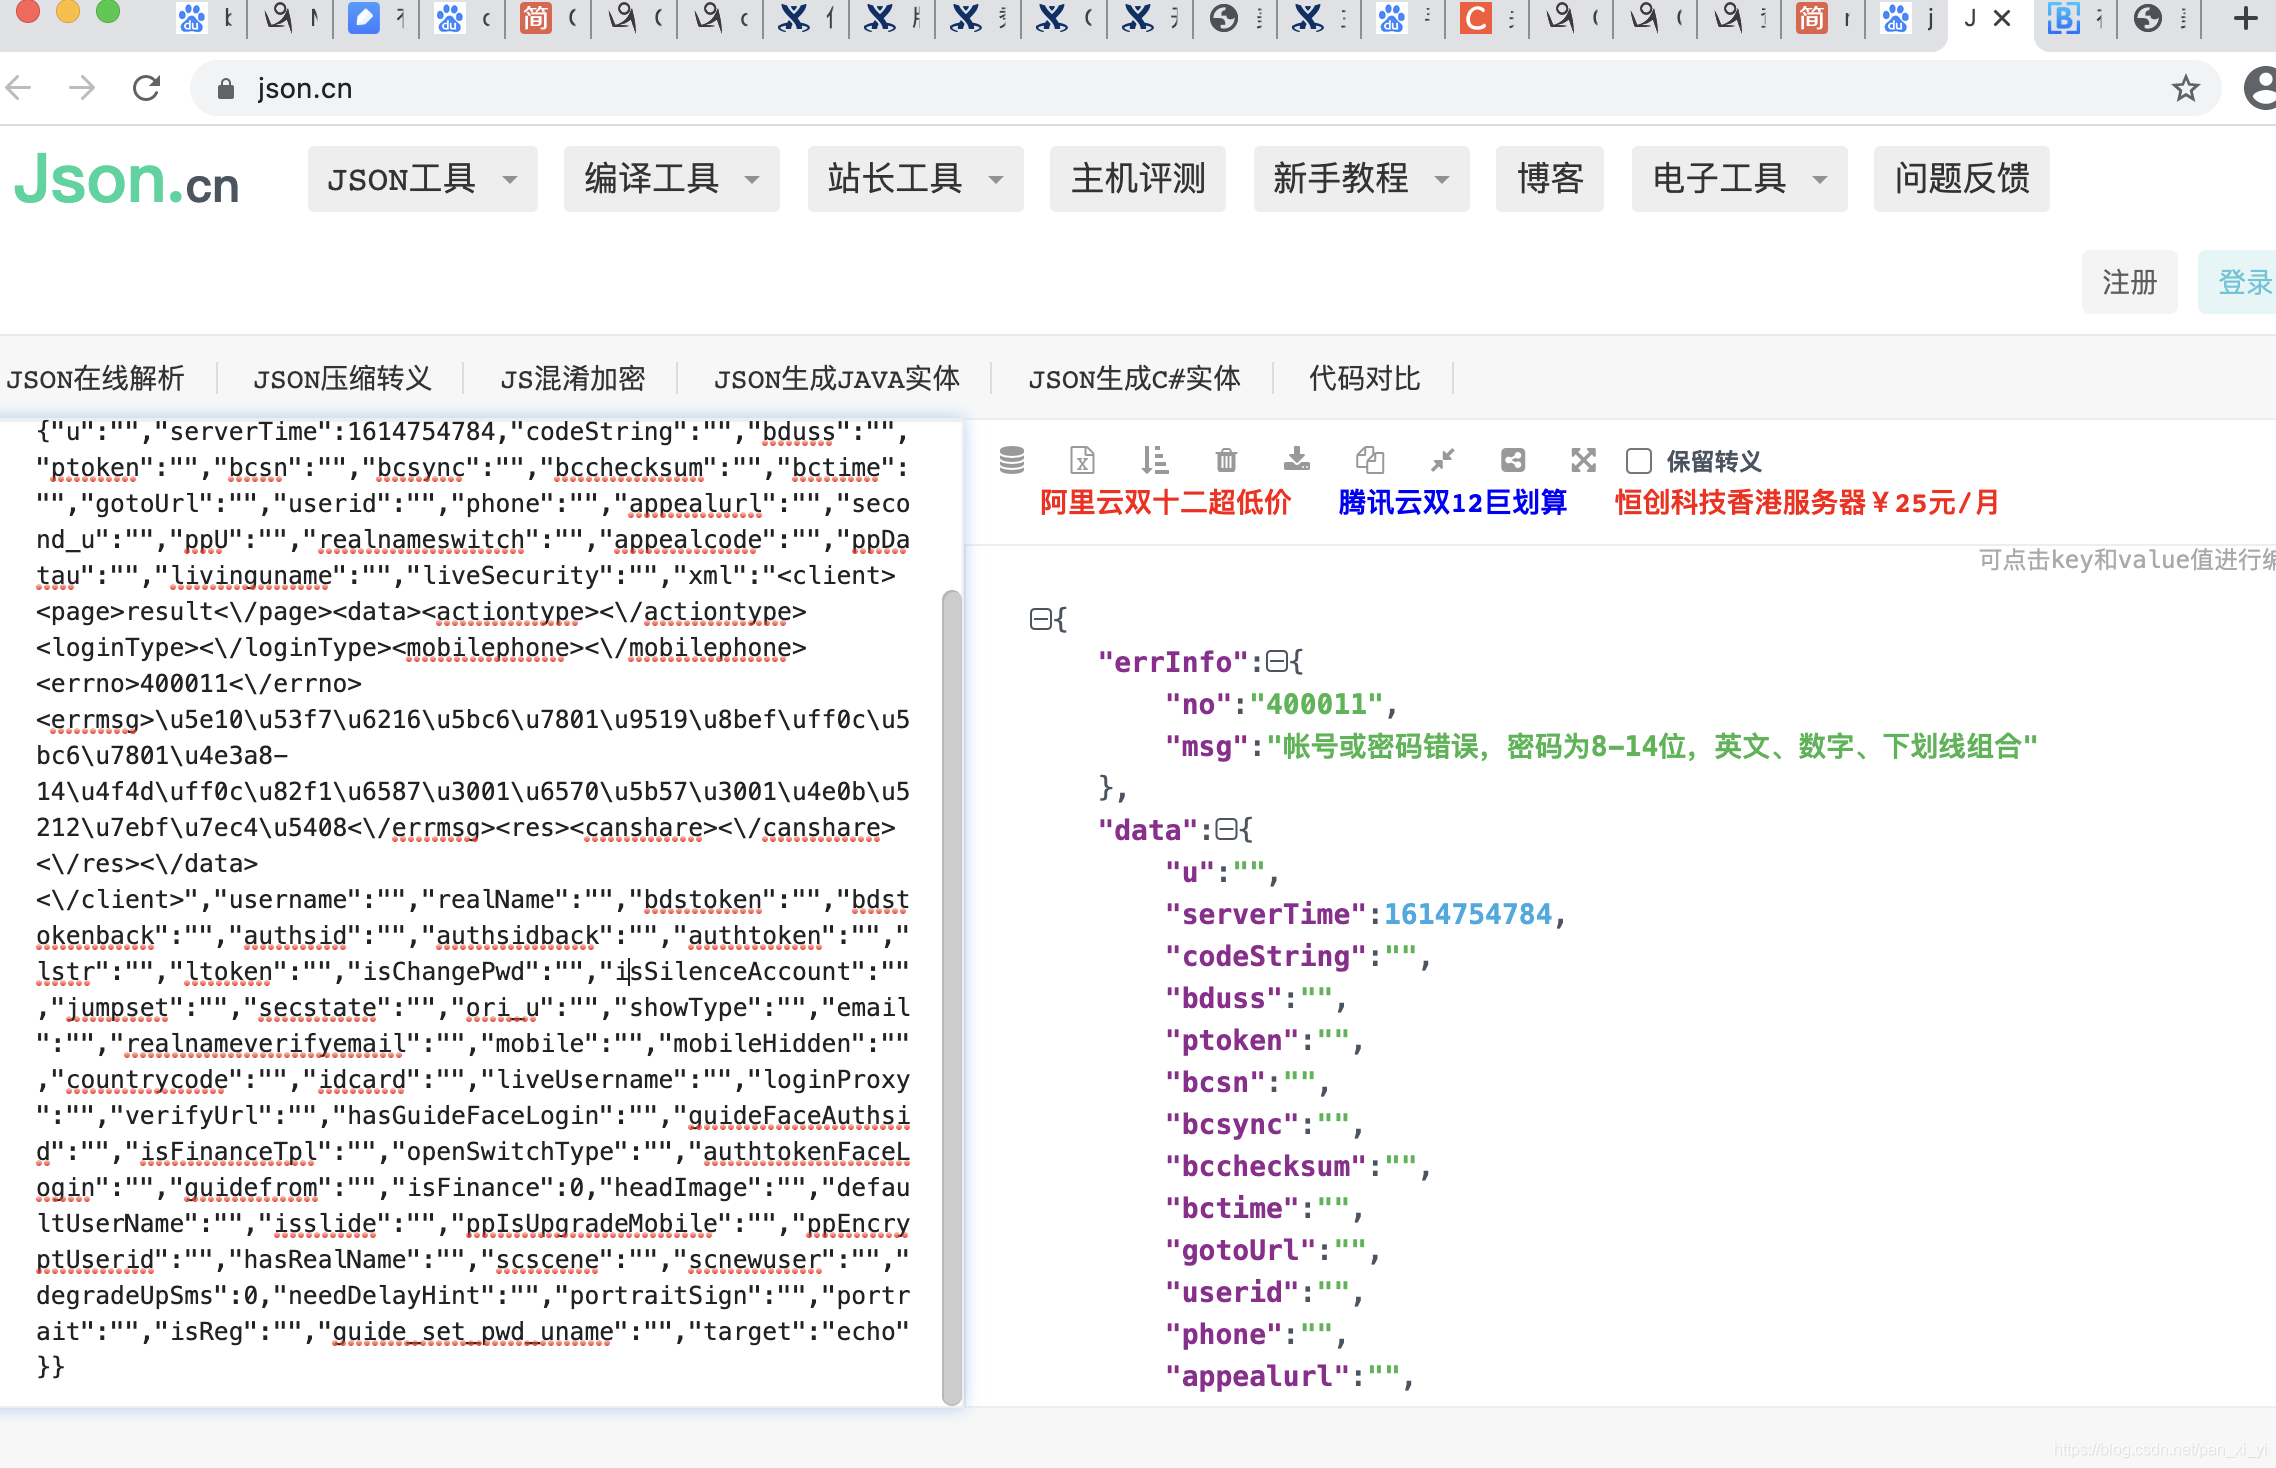Reload the json.cn page
The width and height of the screenshot is (2276, 1468).
(147, 88)
